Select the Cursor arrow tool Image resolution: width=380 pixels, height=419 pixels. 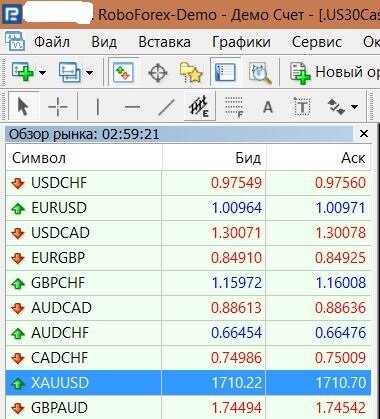[x=23, y=107]
